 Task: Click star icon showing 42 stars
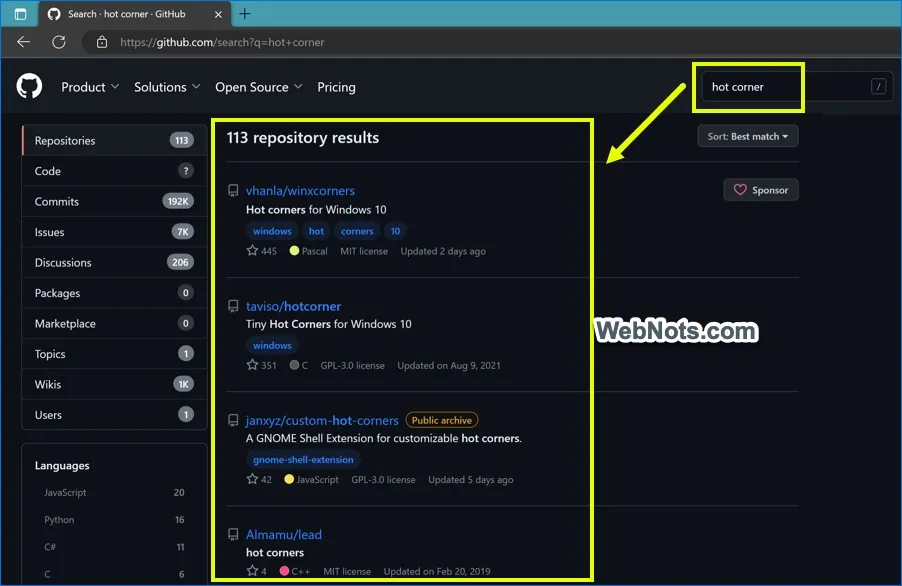252,479
